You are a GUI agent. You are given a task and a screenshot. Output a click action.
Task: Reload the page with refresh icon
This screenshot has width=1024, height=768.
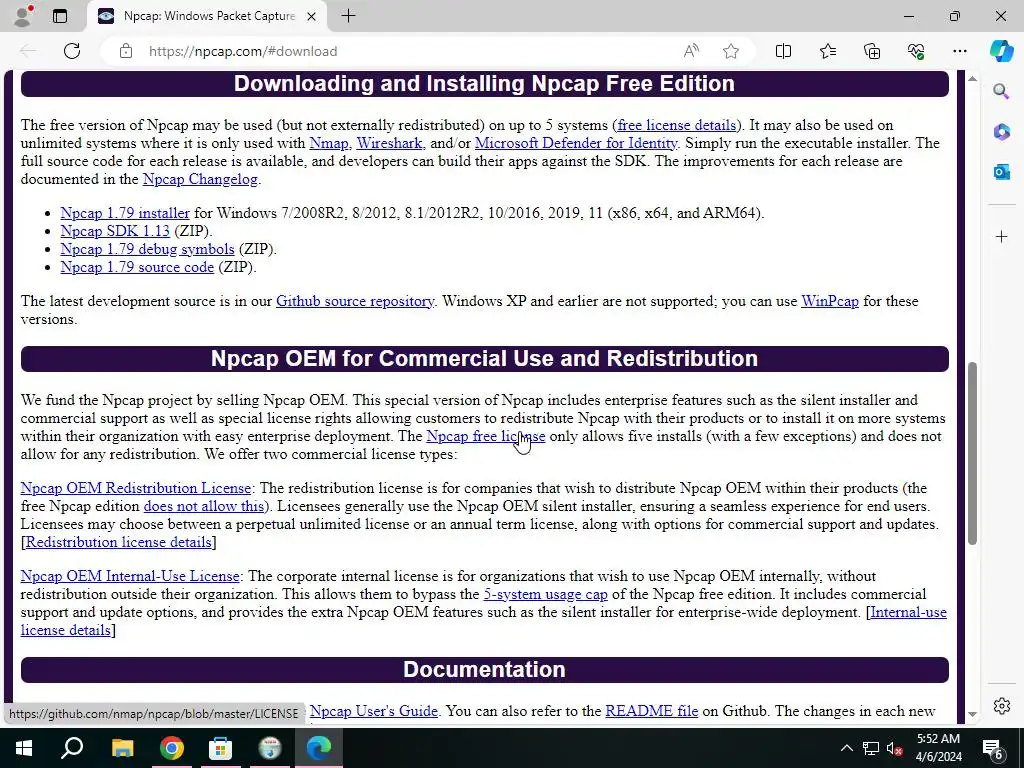[72, 51]
